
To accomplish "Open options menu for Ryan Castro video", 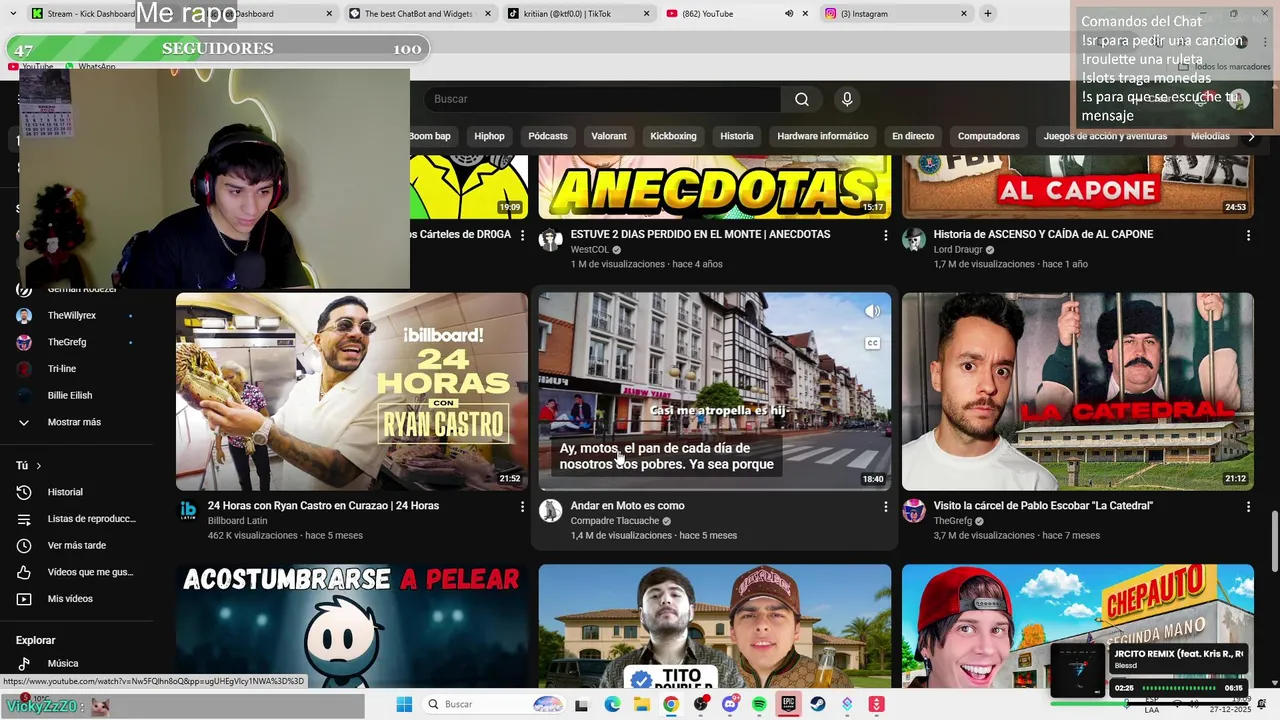I will pyautogui.click(x=522, y=507).
